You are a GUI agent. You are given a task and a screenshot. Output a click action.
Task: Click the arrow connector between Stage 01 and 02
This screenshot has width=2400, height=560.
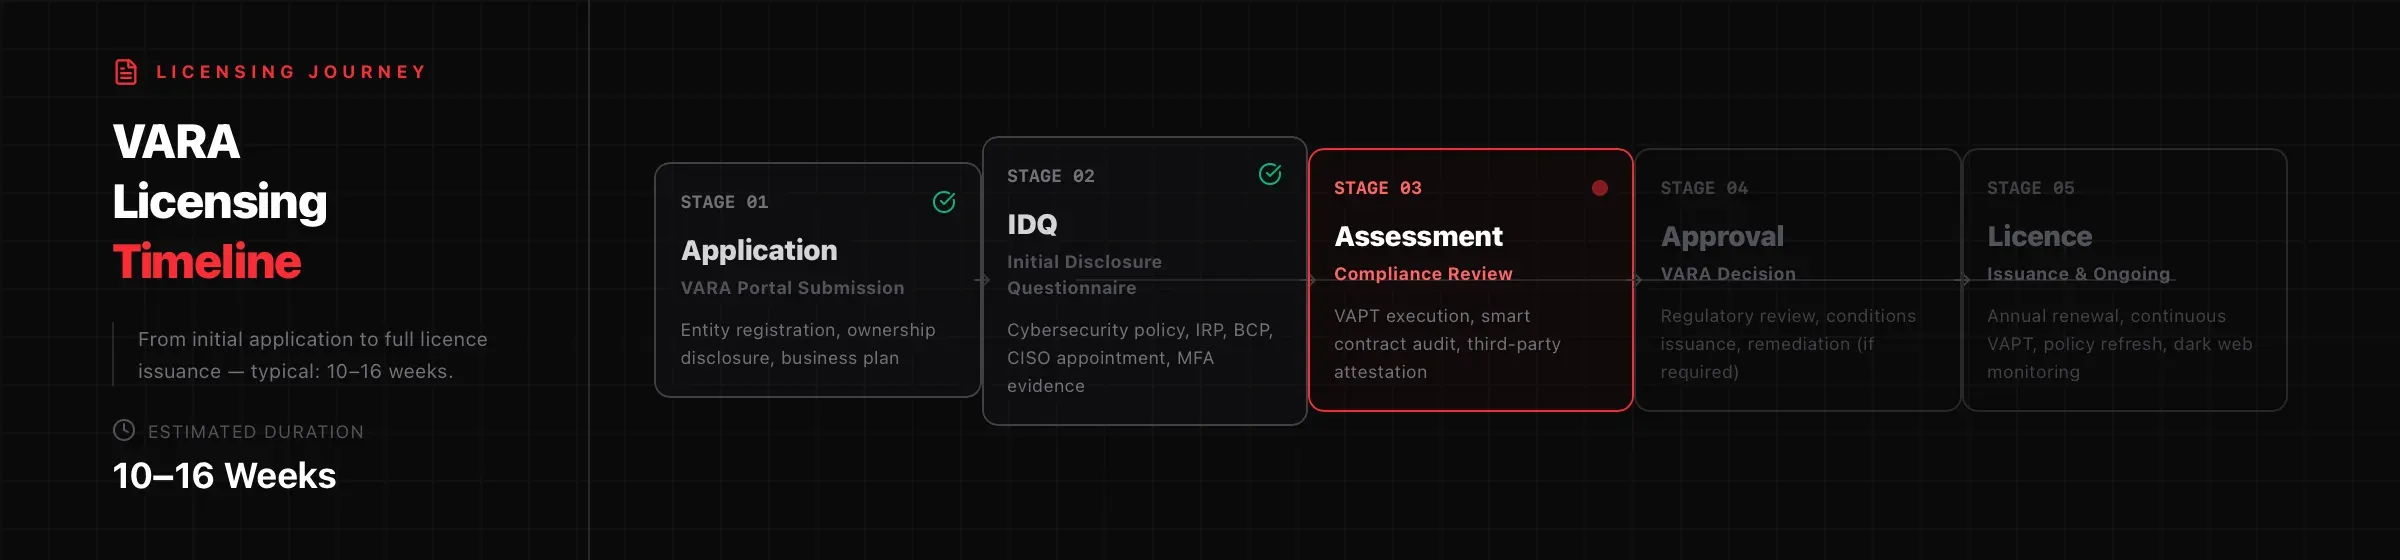(983, 280)
